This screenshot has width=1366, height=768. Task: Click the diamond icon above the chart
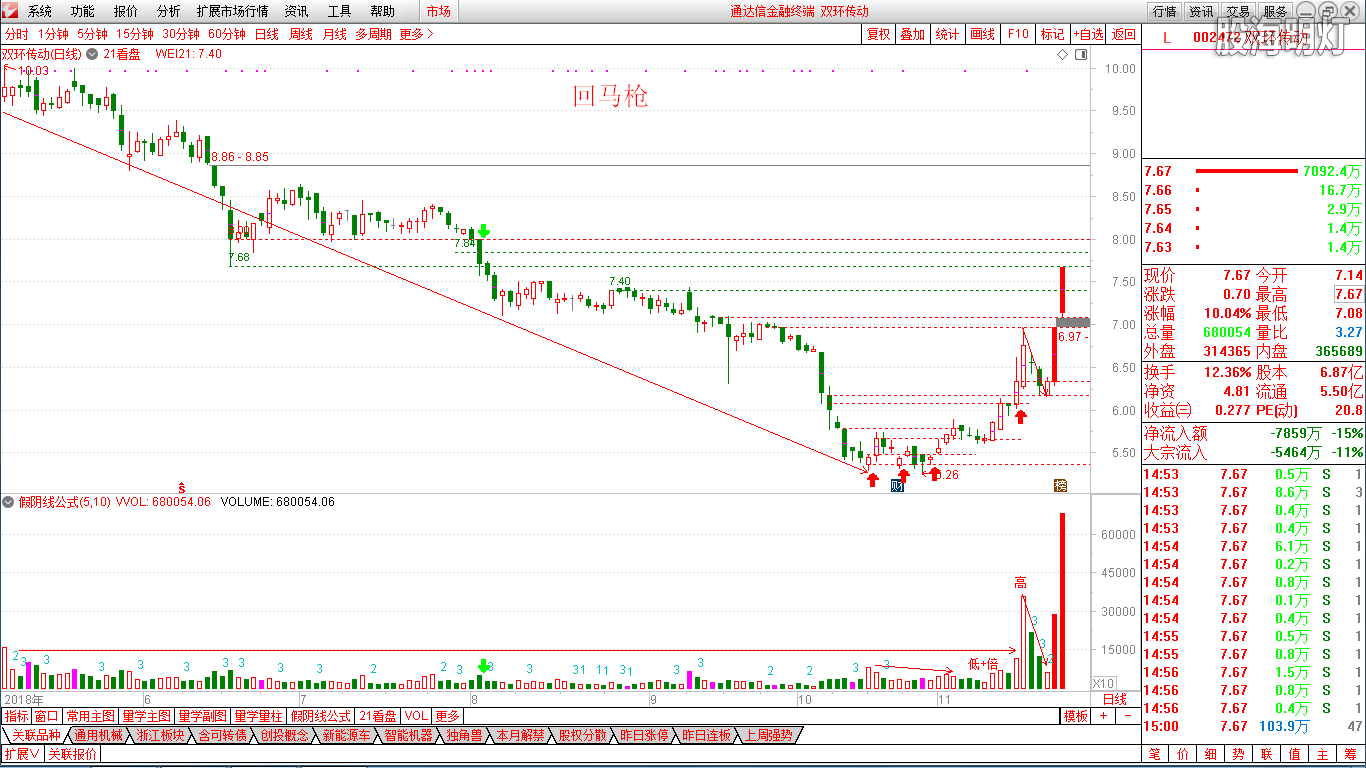tap(1063, 54)
